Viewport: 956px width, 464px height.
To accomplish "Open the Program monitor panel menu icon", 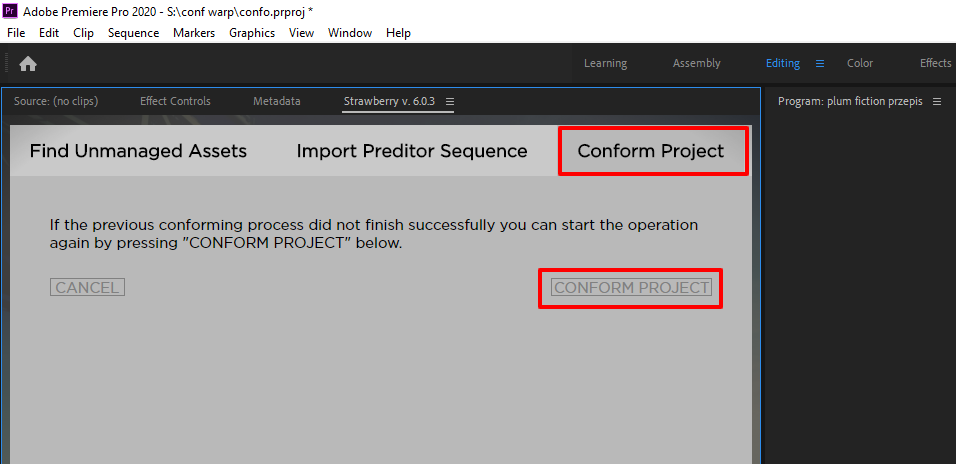I will [x=936, y=101].
